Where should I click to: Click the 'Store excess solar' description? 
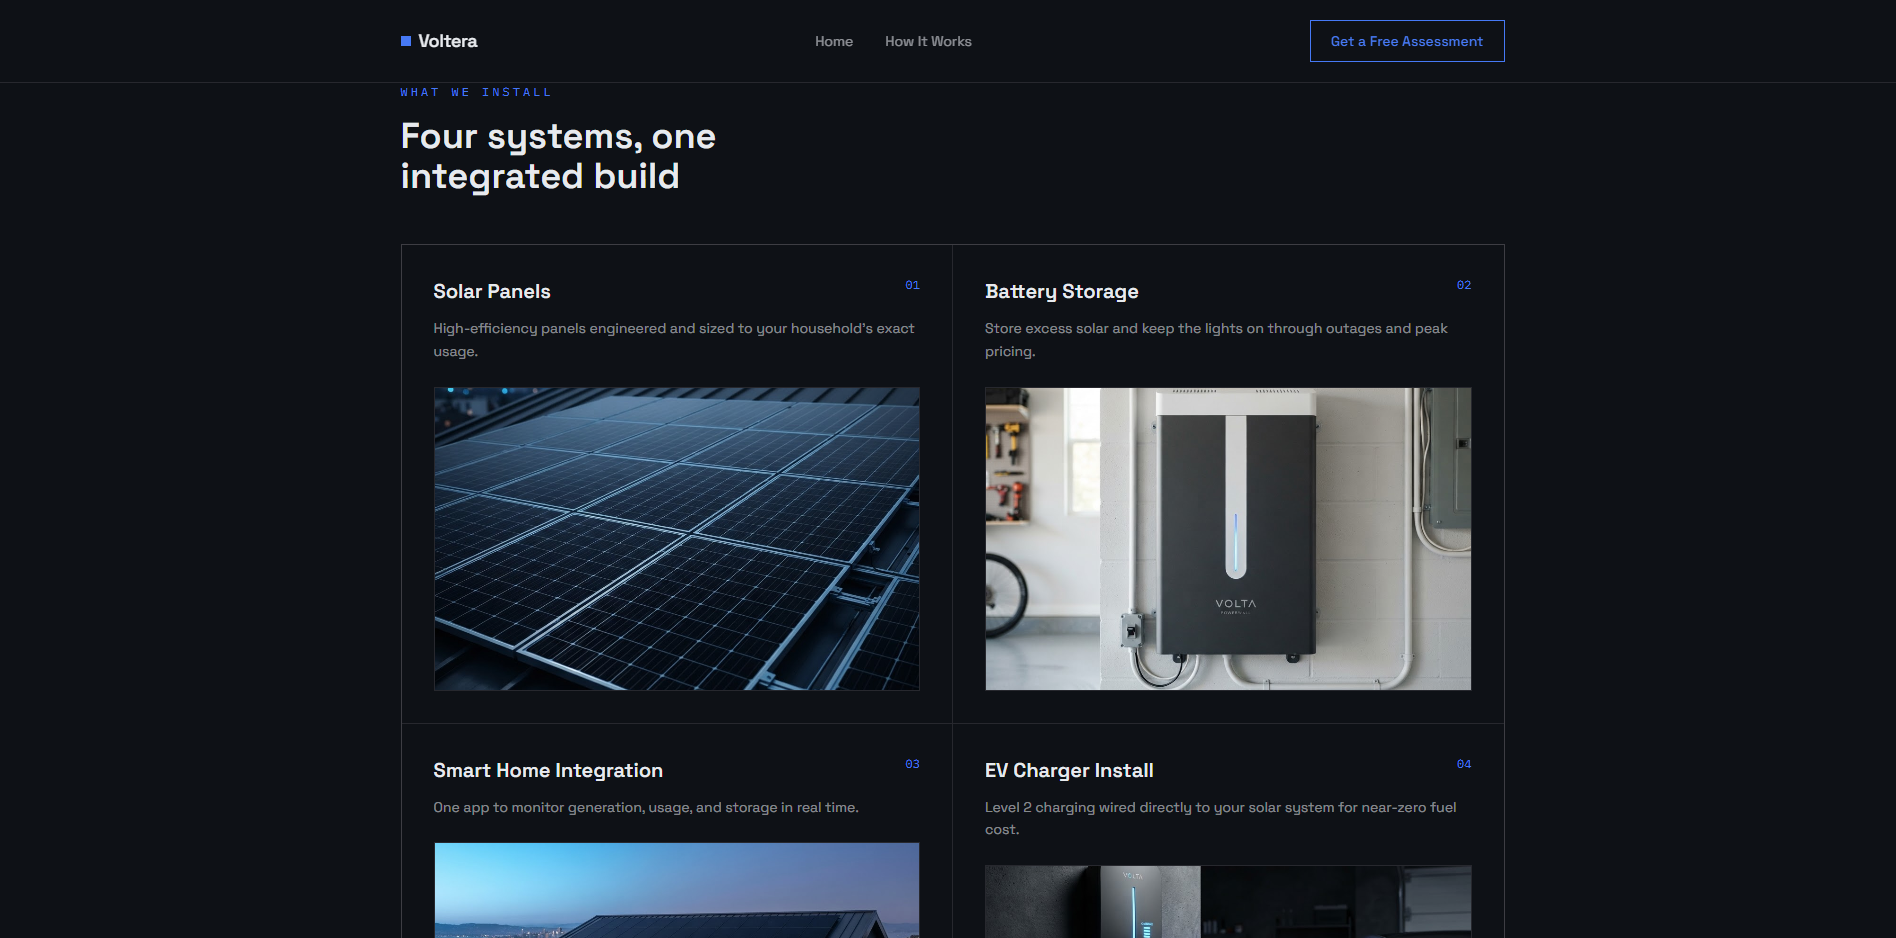[1216, 340]
